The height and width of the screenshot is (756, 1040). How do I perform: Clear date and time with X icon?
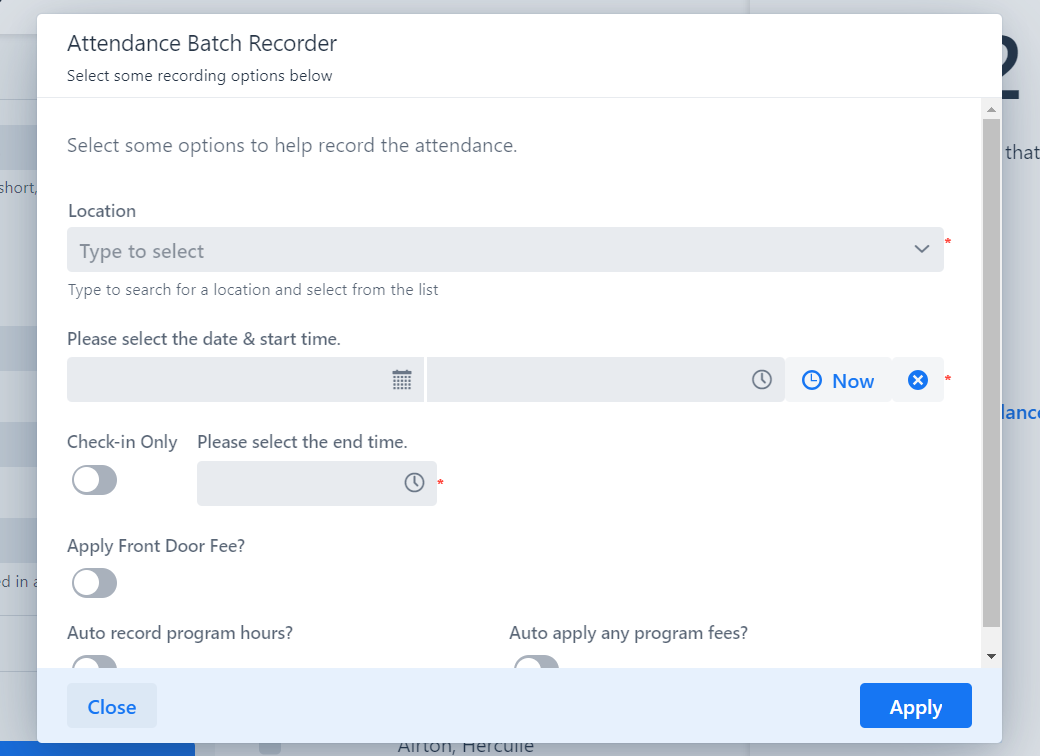click(x=917, y=380)
